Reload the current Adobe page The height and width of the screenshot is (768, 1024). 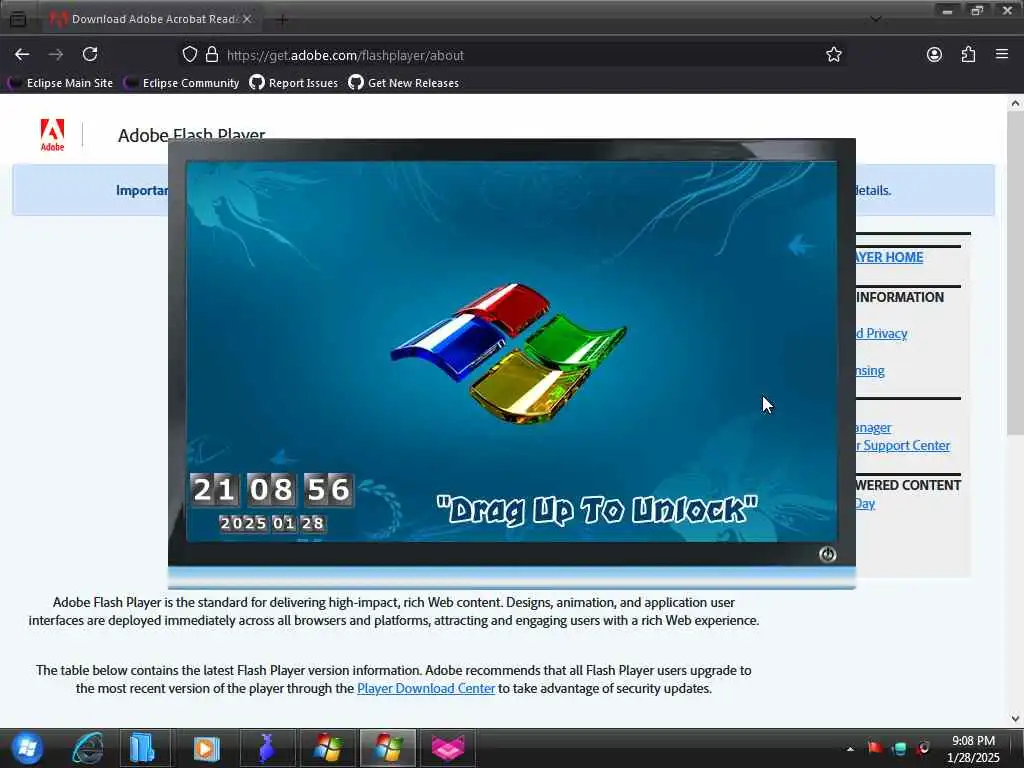[90, 54]
